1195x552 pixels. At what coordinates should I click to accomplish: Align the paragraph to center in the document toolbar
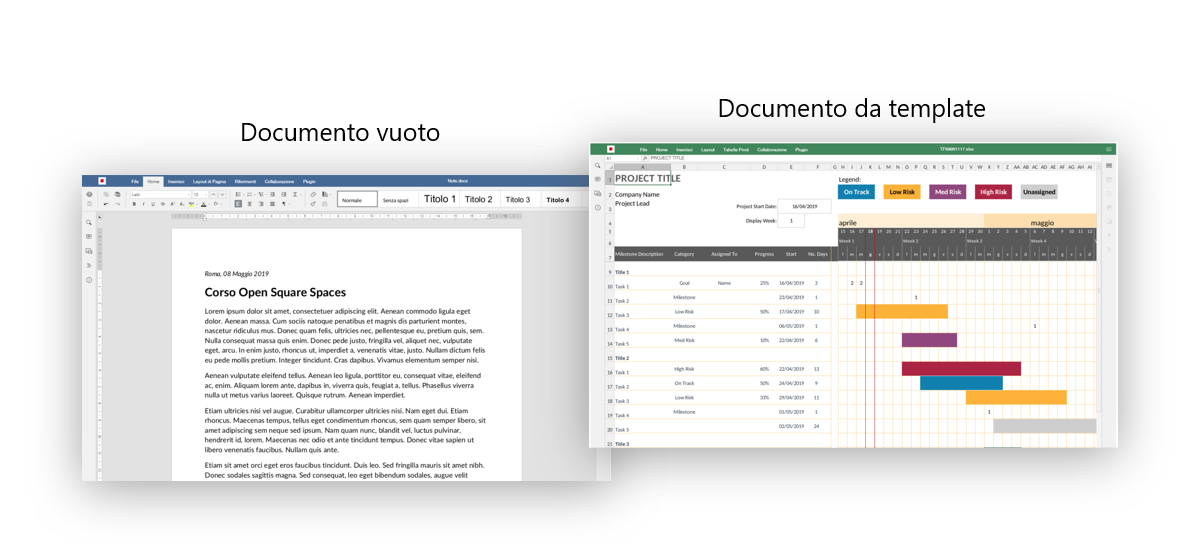click(250, 204)
